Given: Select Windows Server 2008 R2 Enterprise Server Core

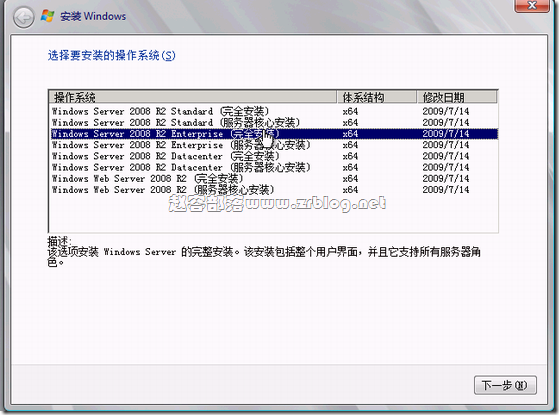Looking at the screenshot, I should tap(274, 145).
